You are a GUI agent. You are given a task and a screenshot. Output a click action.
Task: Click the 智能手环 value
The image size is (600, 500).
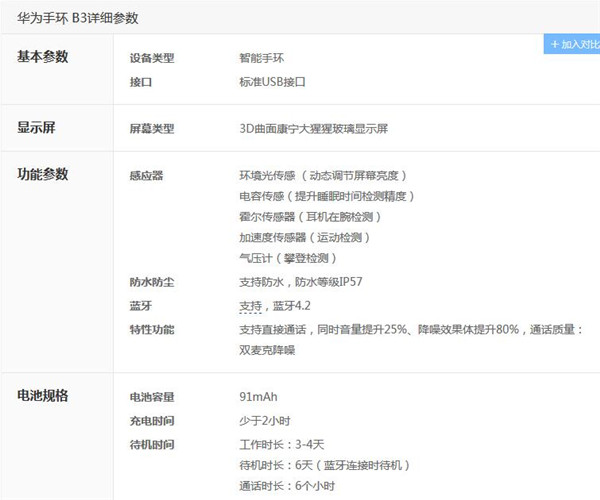pos(262,58)
